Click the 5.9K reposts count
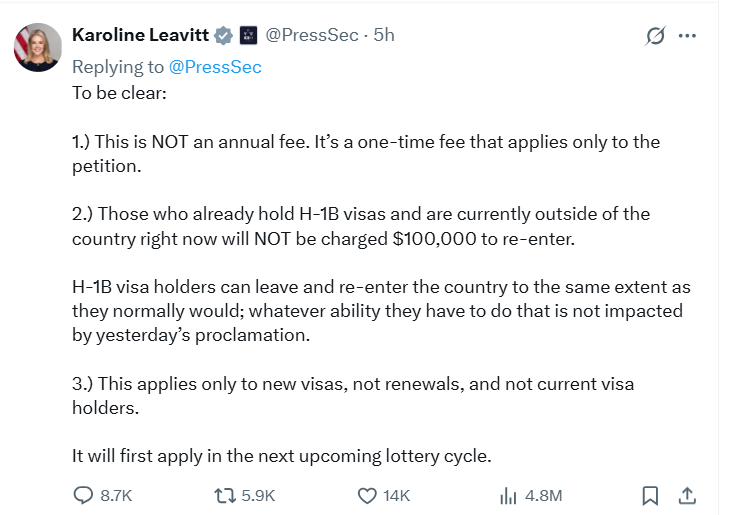This screenshot has height=515, width=739. click(x=259, y=495)
